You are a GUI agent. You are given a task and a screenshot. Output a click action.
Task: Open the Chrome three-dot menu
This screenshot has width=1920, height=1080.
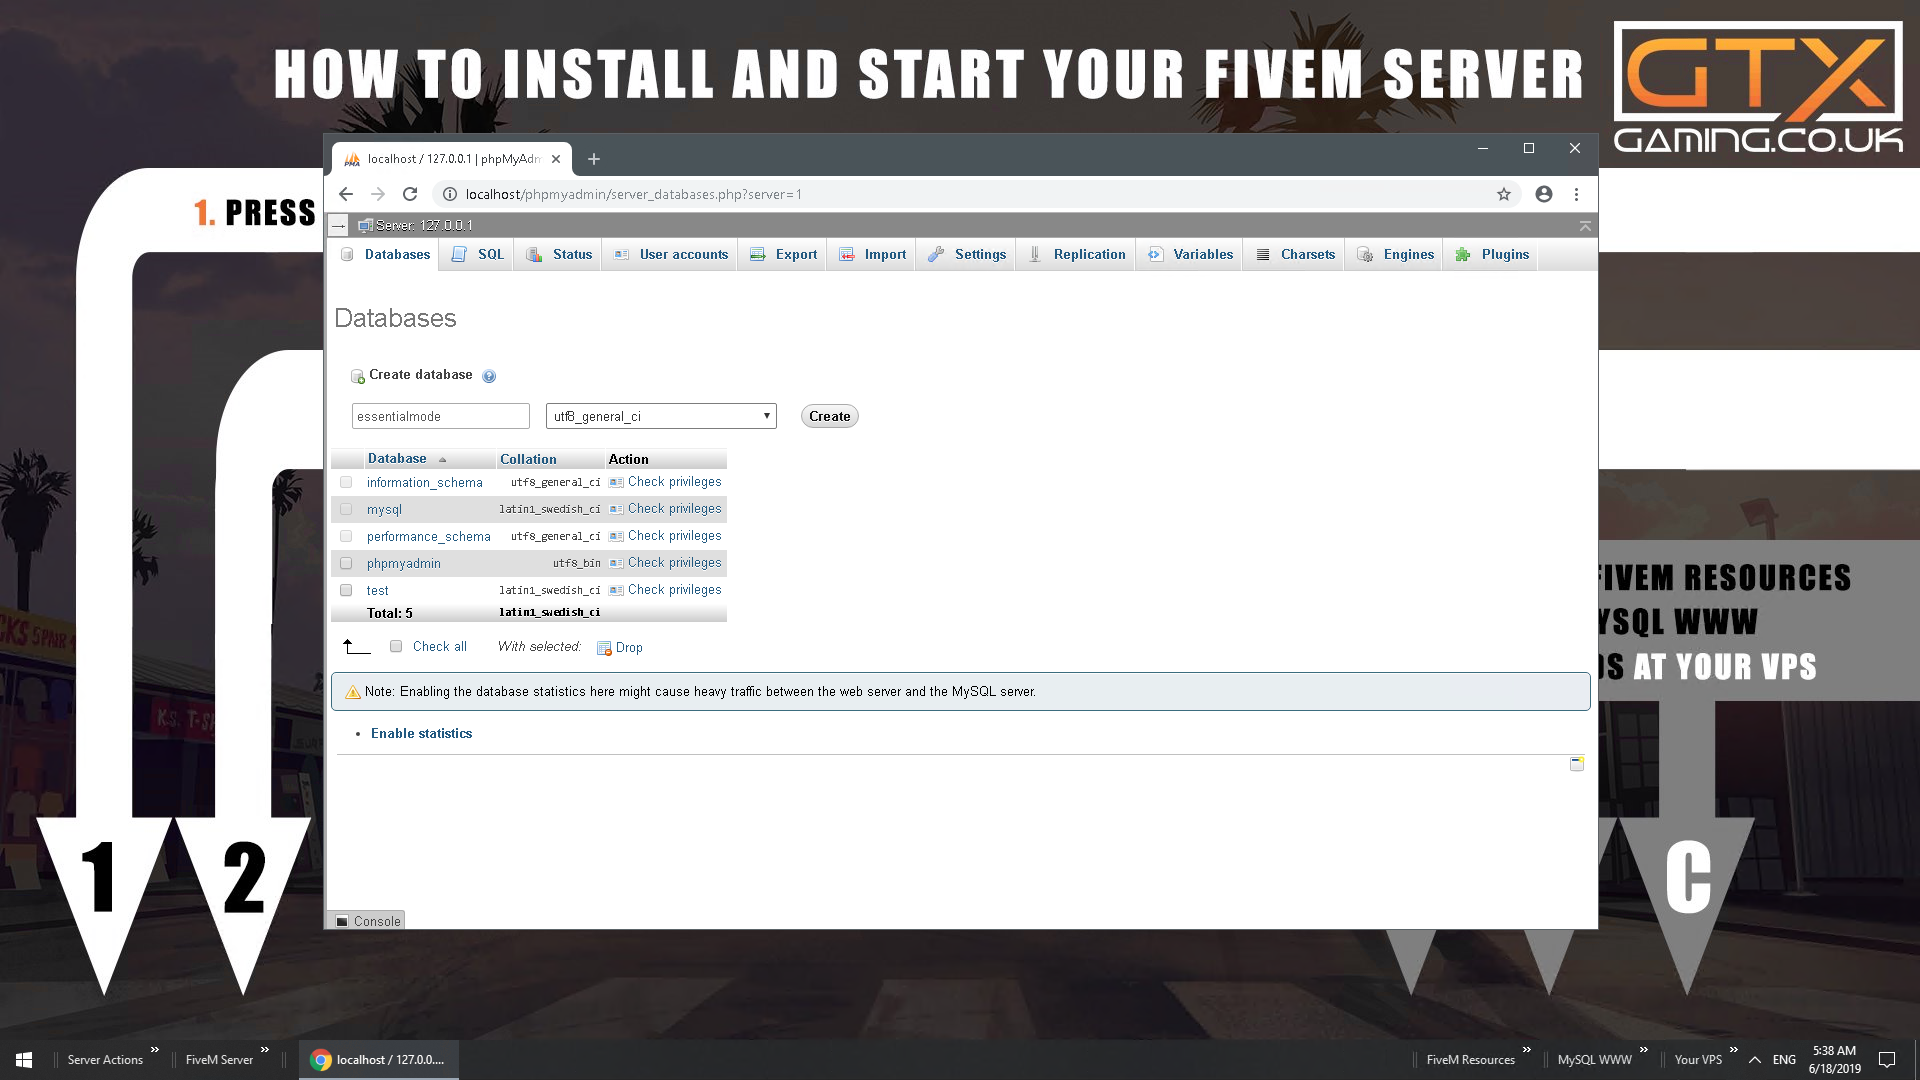[1576, 194]
